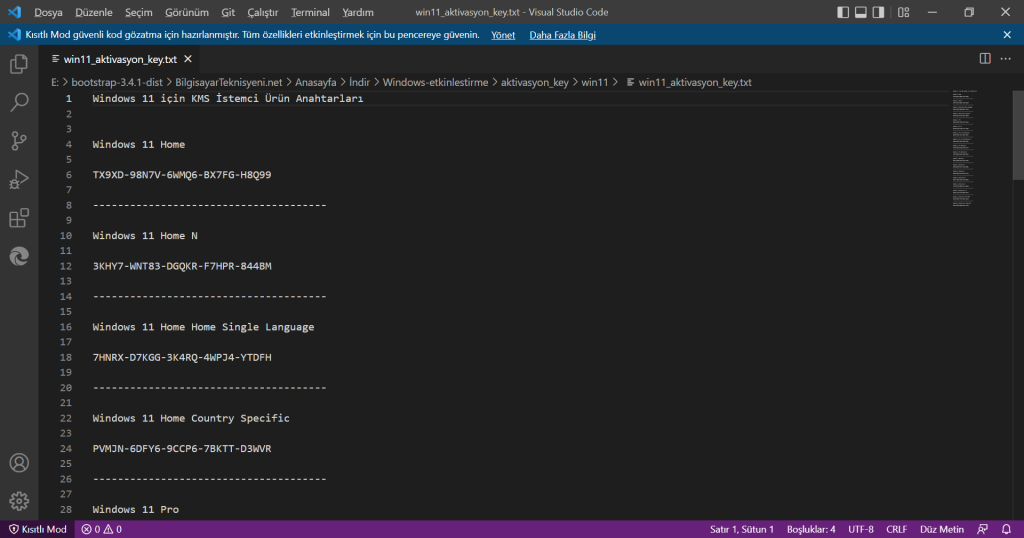Click the key TX9XD-98N7V-6WMQ6-BX7FG-H8Q99
The height and width of the screenshot is (538, 1024).
(182, 175)
